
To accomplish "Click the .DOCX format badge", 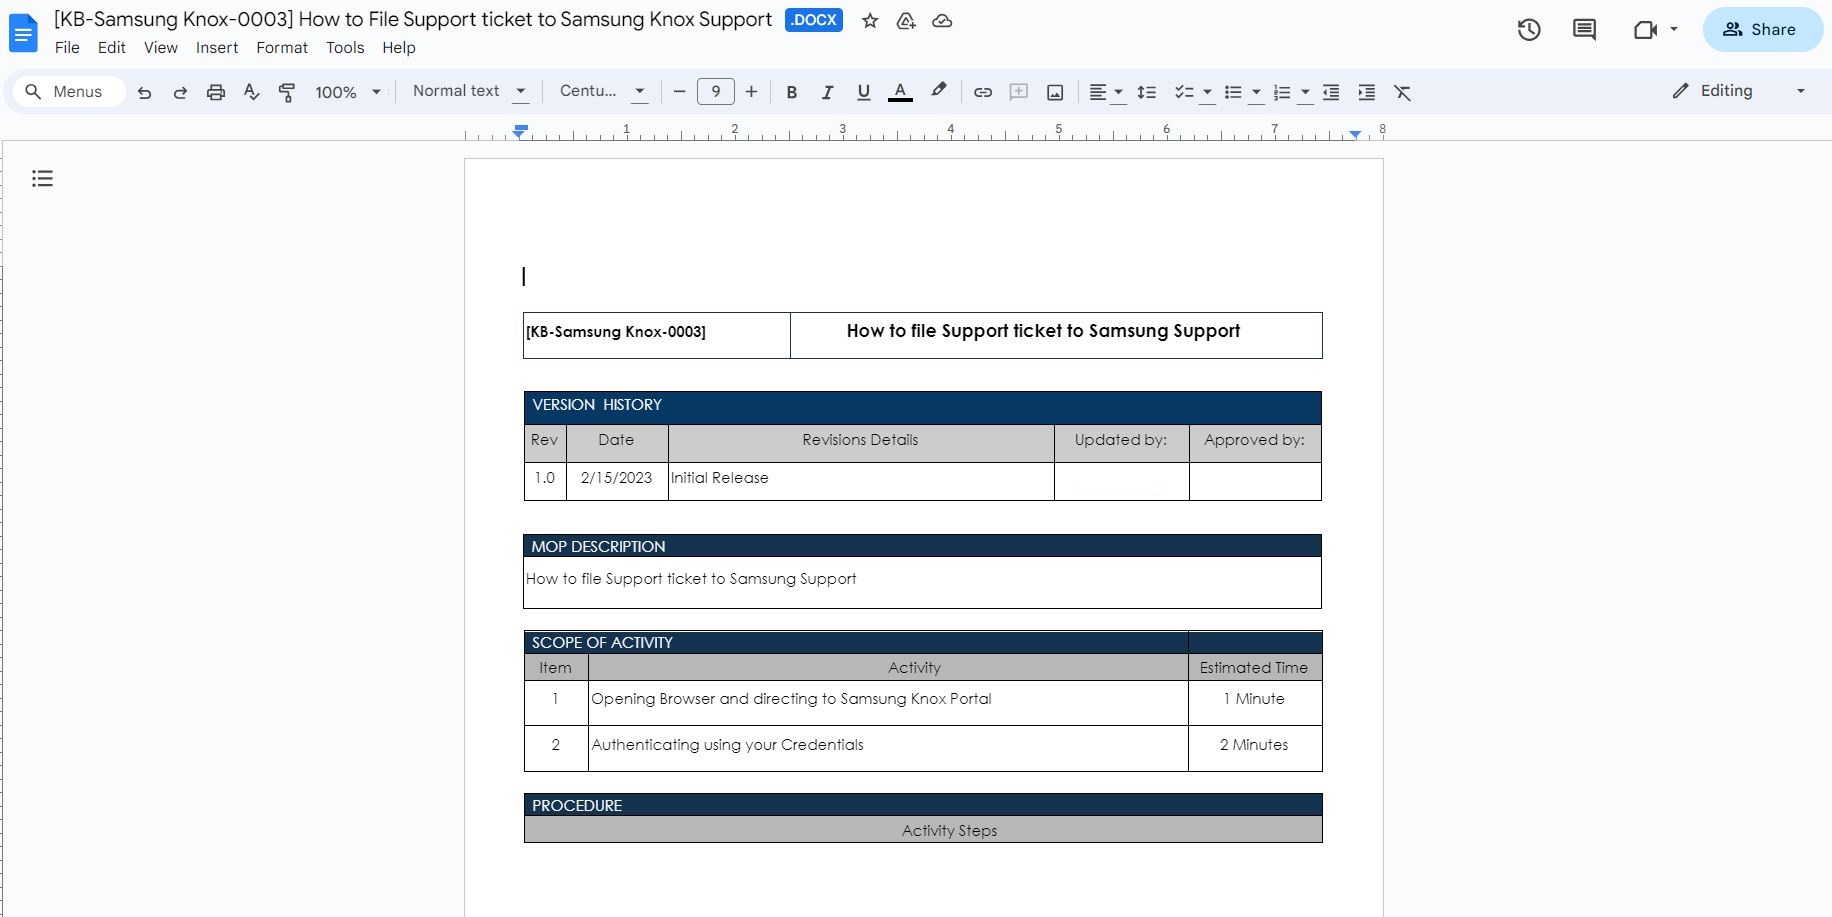I will [x=814, y=20].
